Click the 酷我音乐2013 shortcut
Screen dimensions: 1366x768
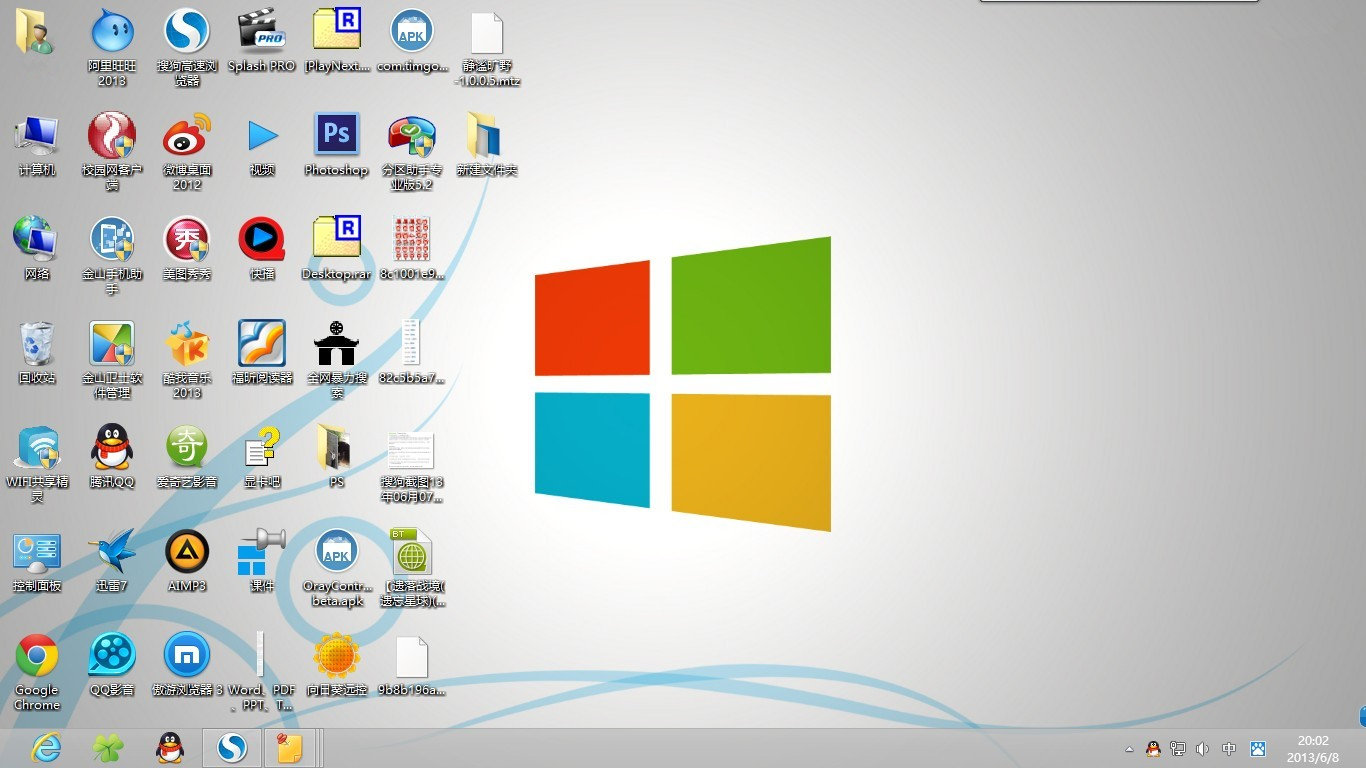187,359
